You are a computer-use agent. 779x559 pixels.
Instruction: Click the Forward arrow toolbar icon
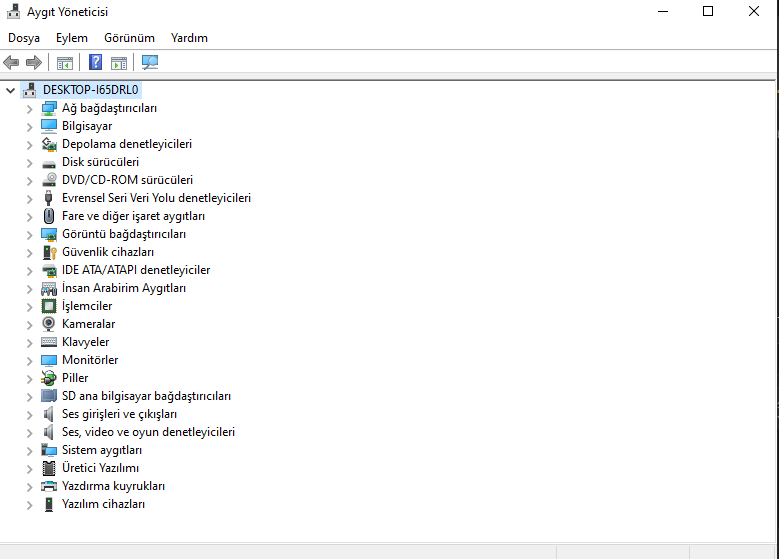tap(34, 63)
